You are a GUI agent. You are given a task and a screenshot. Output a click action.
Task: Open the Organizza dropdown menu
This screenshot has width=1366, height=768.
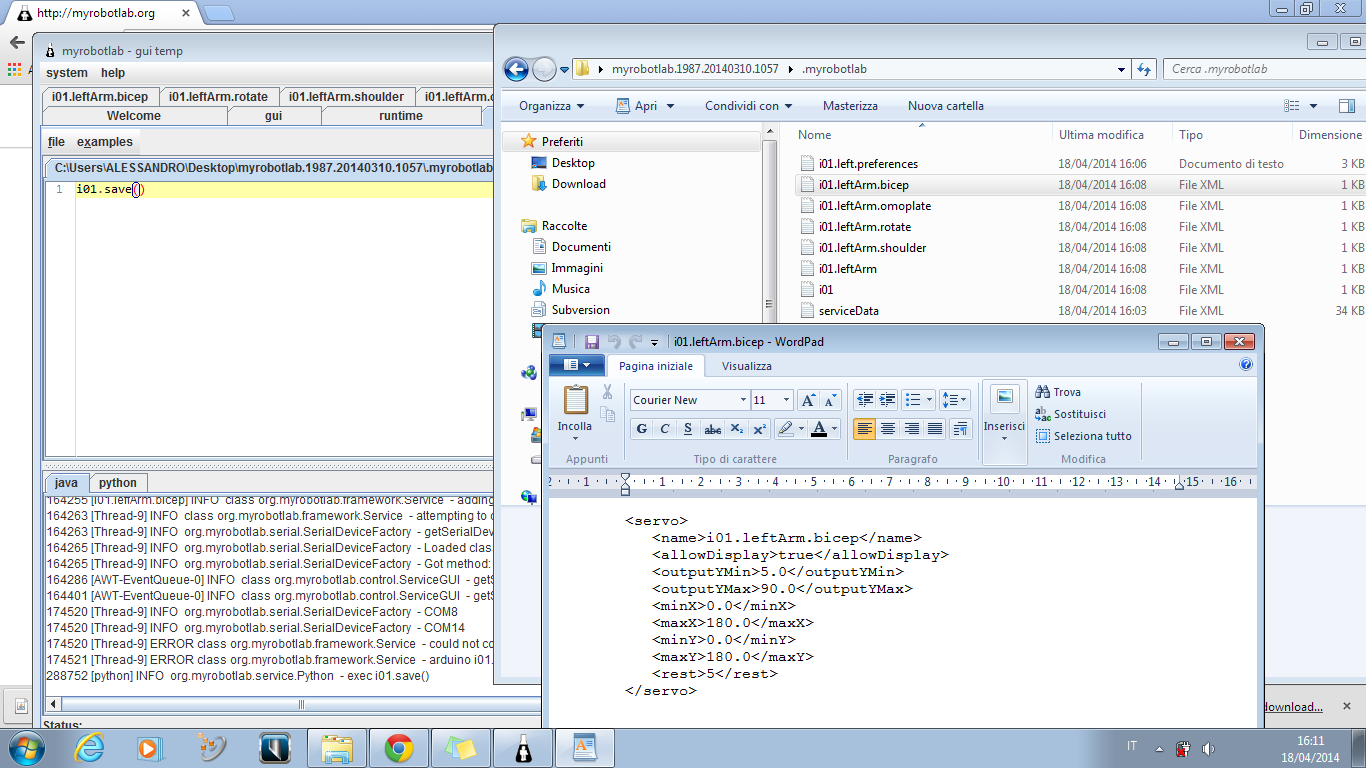point(551,106)
